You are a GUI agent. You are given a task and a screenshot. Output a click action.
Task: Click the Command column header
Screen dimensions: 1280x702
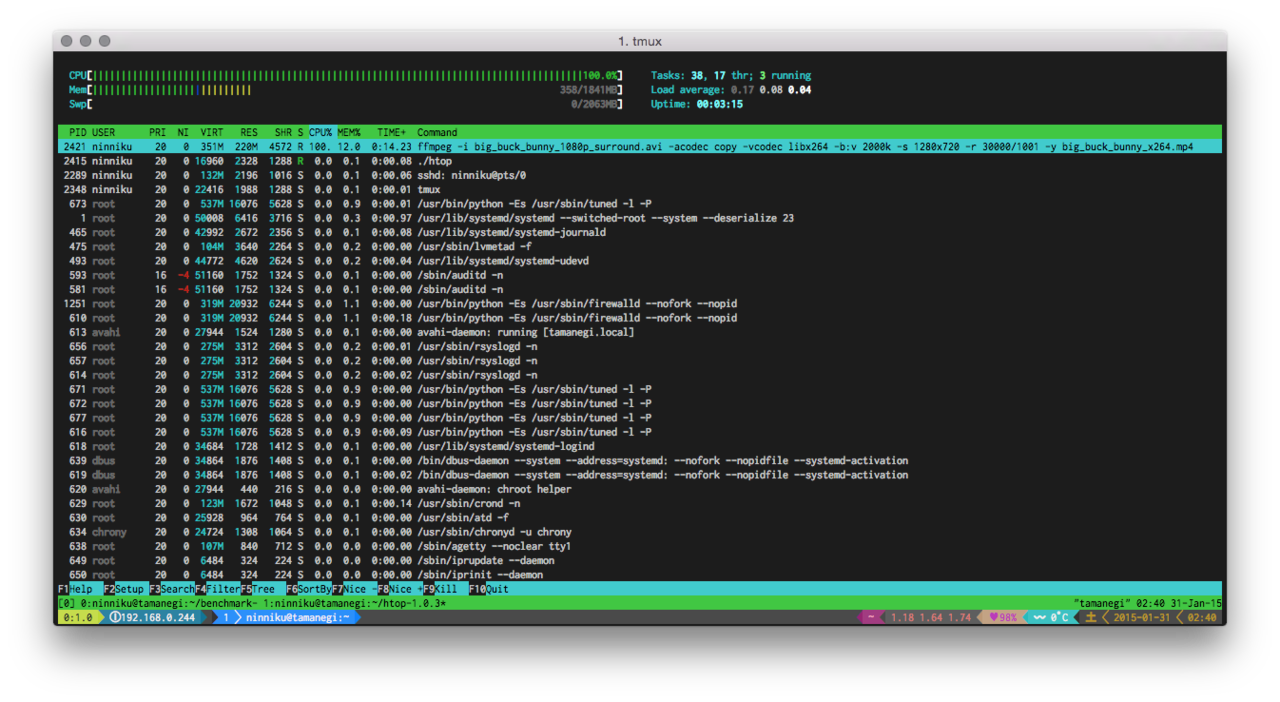437,132
